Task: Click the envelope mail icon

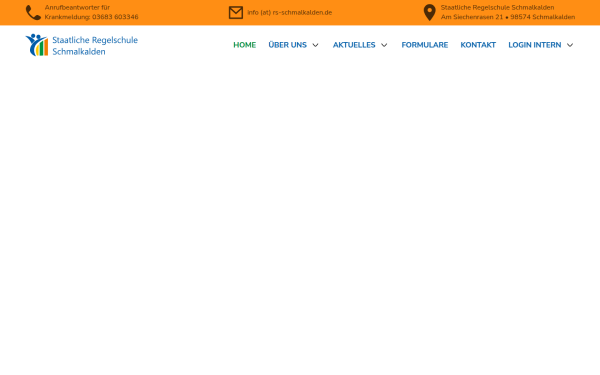Action: [236, 13]
